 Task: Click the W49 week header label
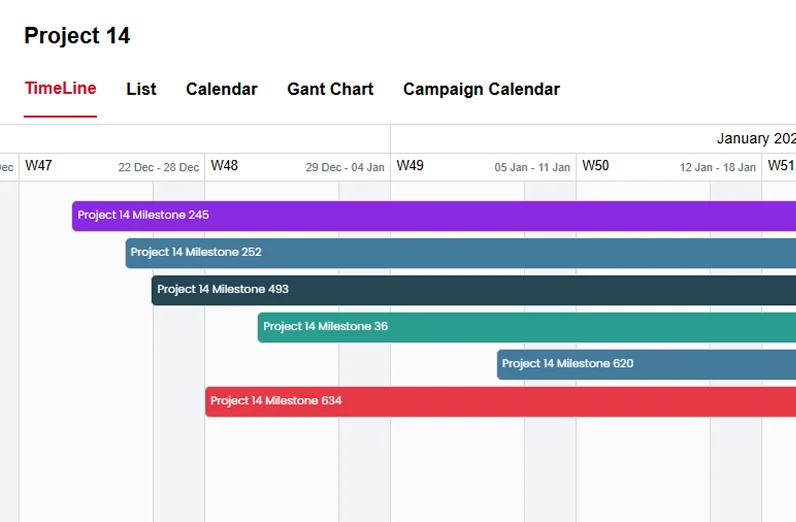(x=410, y=166)
